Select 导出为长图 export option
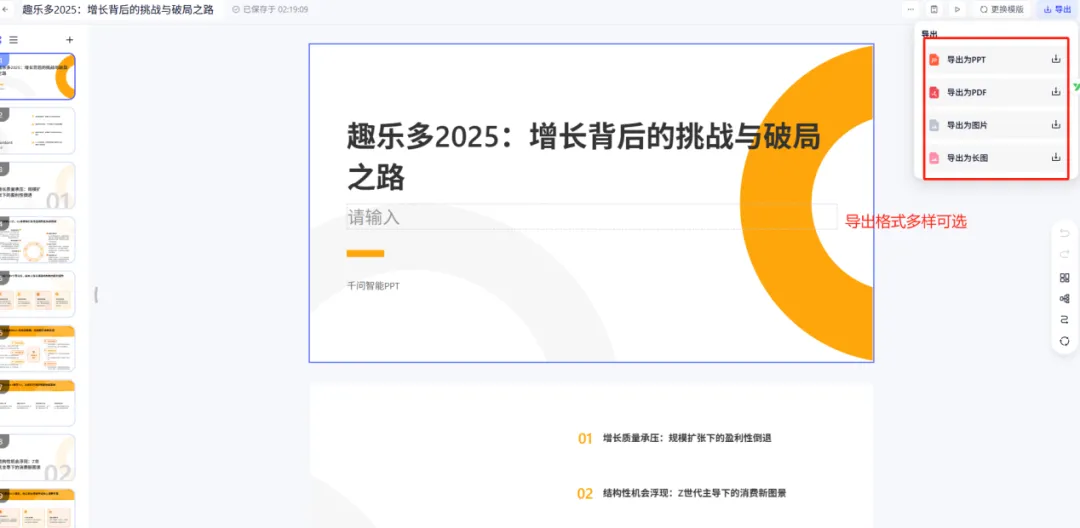1080x528 pixels. 995,158
